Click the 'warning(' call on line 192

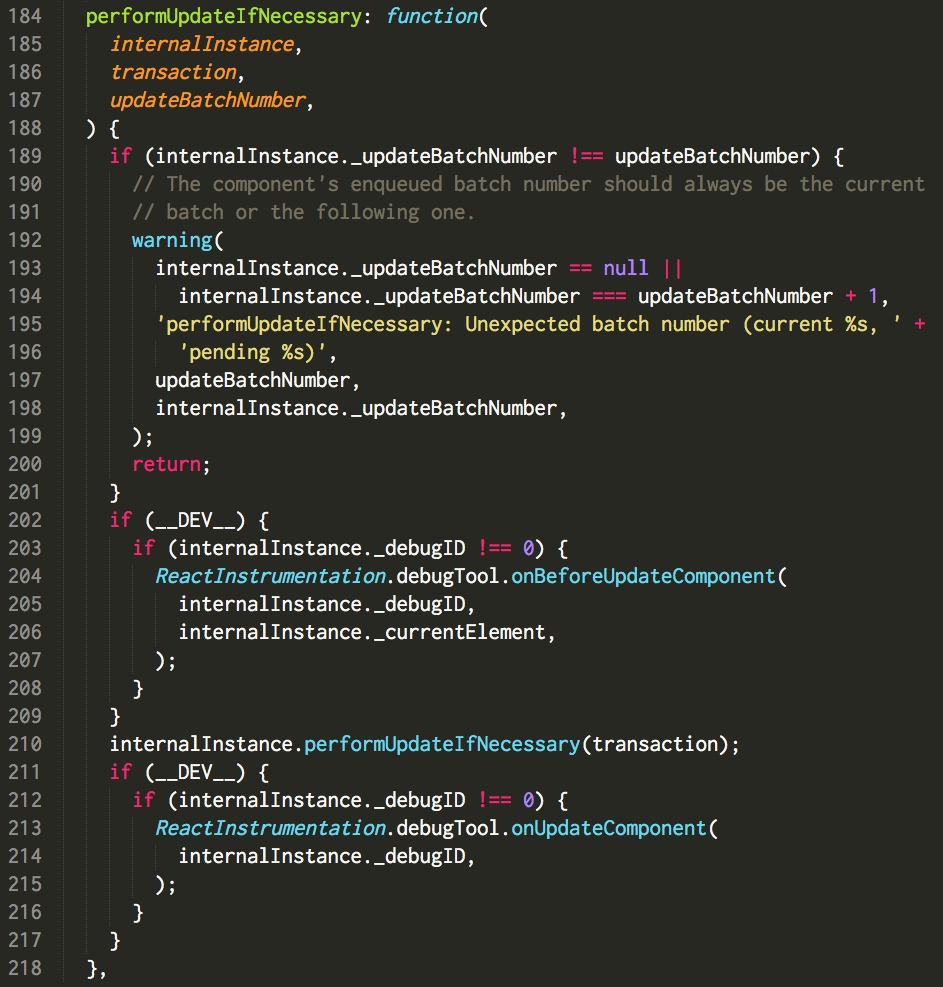click(x=178, y=240)
